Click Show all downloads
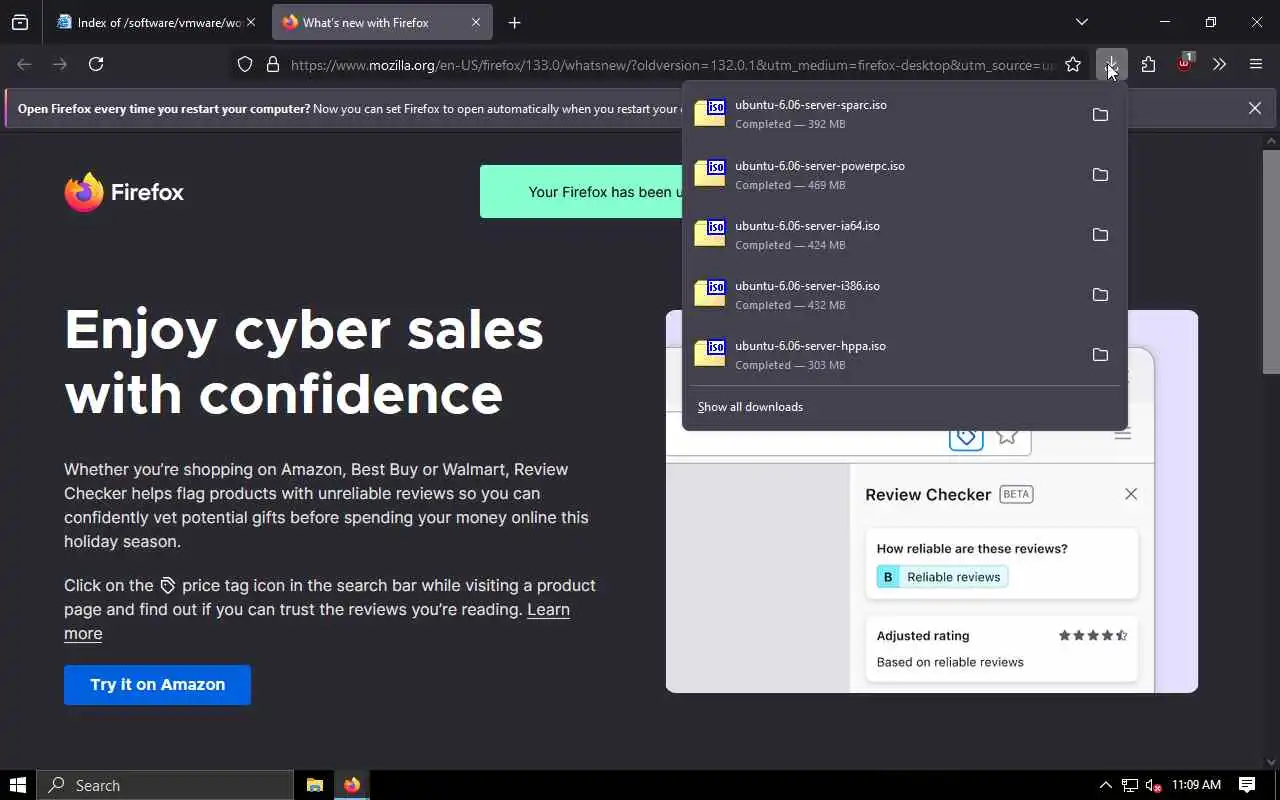Image resolution: width=1280 pixels, height=800 pixels. [x=750, y=407]
